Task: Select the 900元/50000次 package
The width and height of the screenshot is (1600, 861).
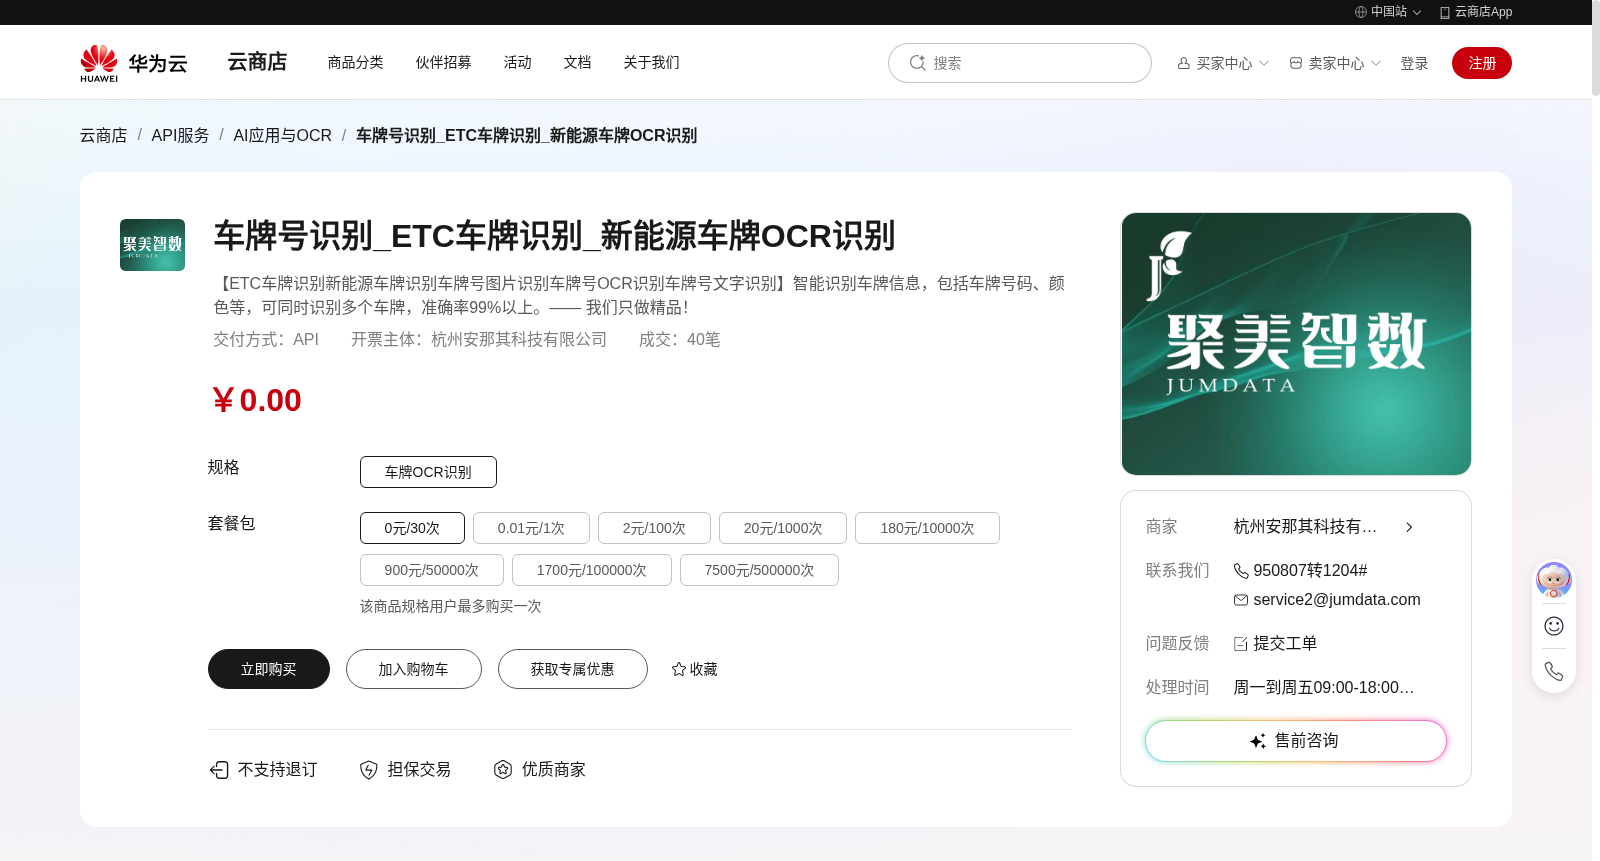Action: 432,570
